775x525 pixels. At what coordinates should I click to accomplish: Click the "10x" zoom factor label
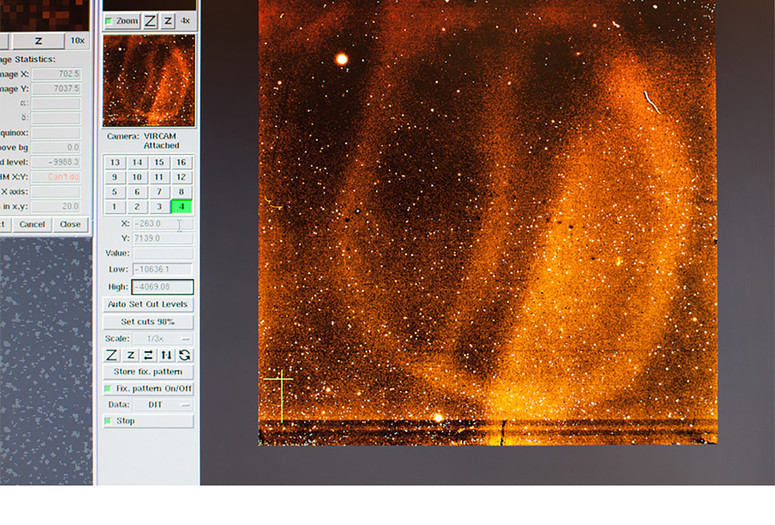(78, 41)
